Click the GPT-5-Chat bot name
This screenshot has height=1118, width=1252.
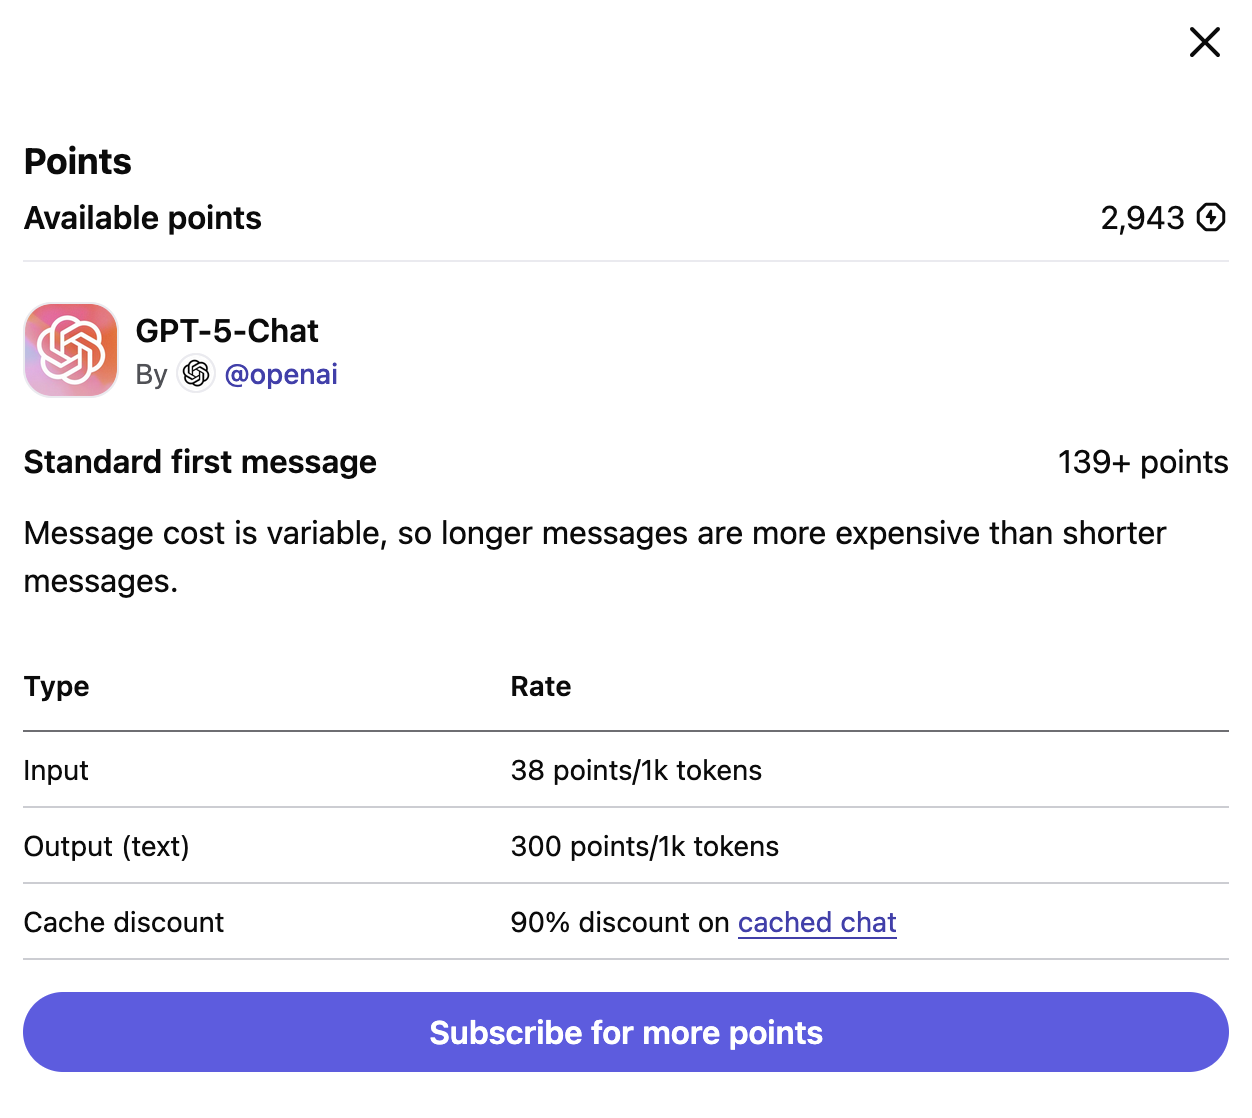coord(227,331)
